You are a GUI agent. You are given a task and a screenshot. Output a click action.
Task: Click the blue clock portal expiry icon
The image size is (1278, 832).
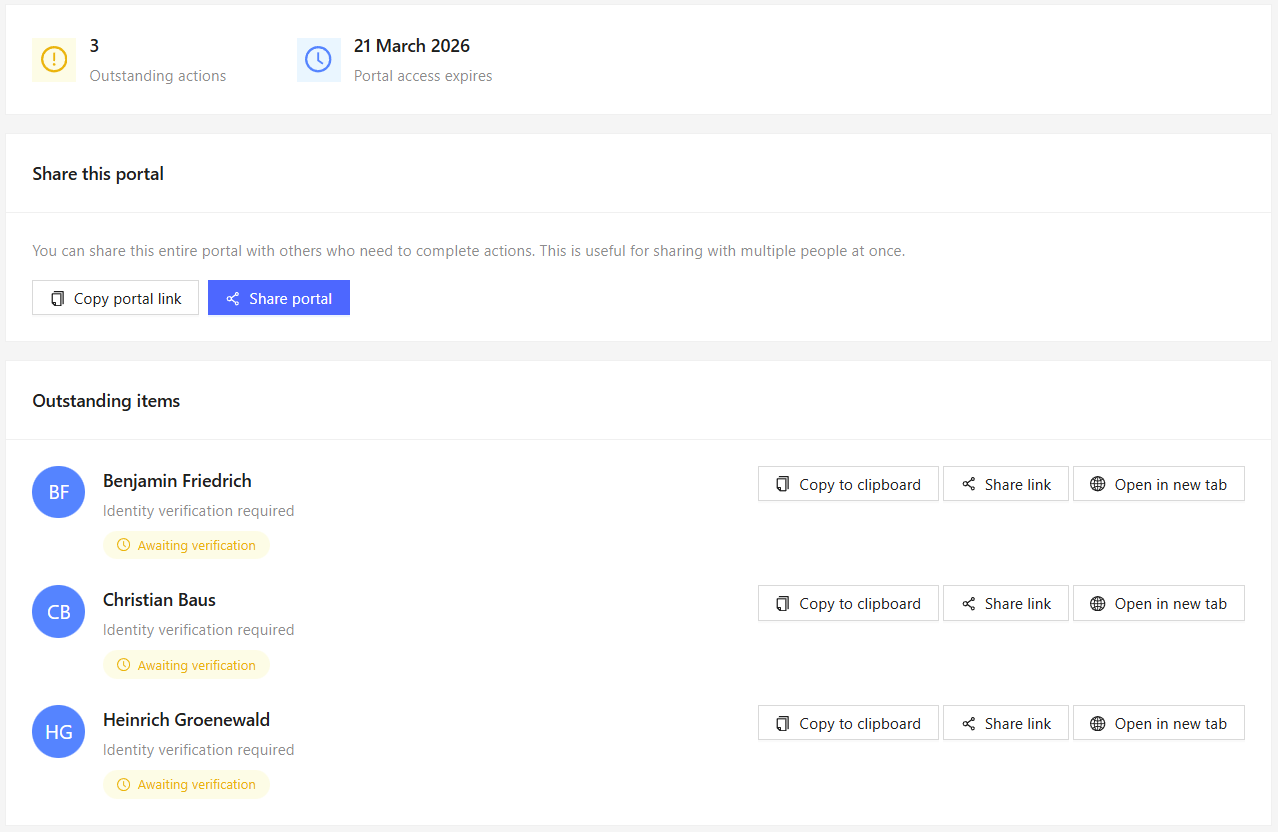[319, 60]
